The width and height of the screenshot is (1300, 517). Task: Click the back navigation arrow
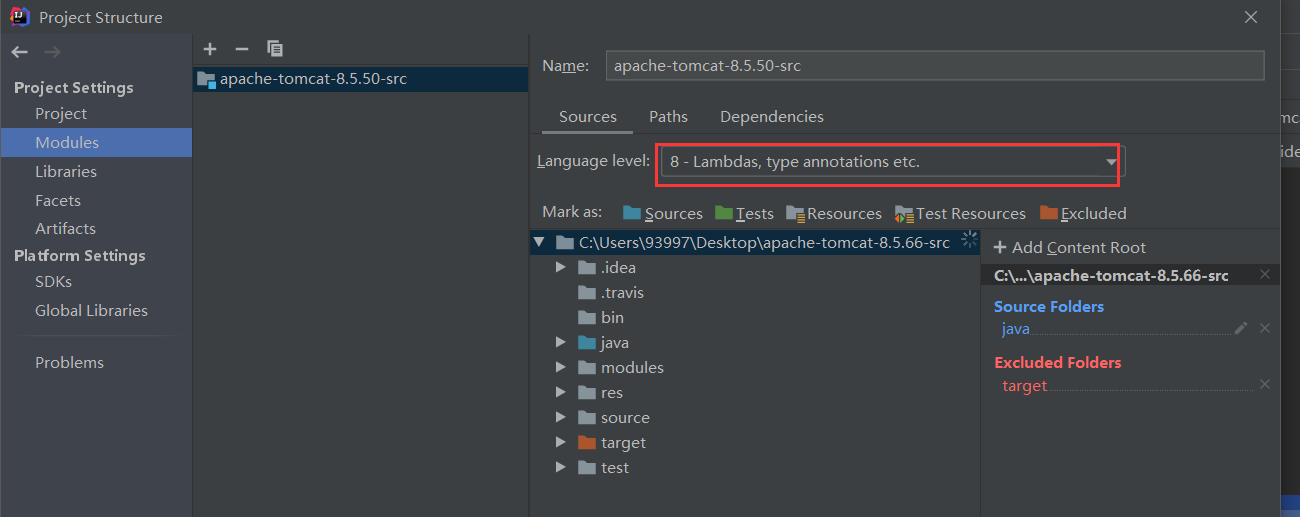tap(20, 52)
